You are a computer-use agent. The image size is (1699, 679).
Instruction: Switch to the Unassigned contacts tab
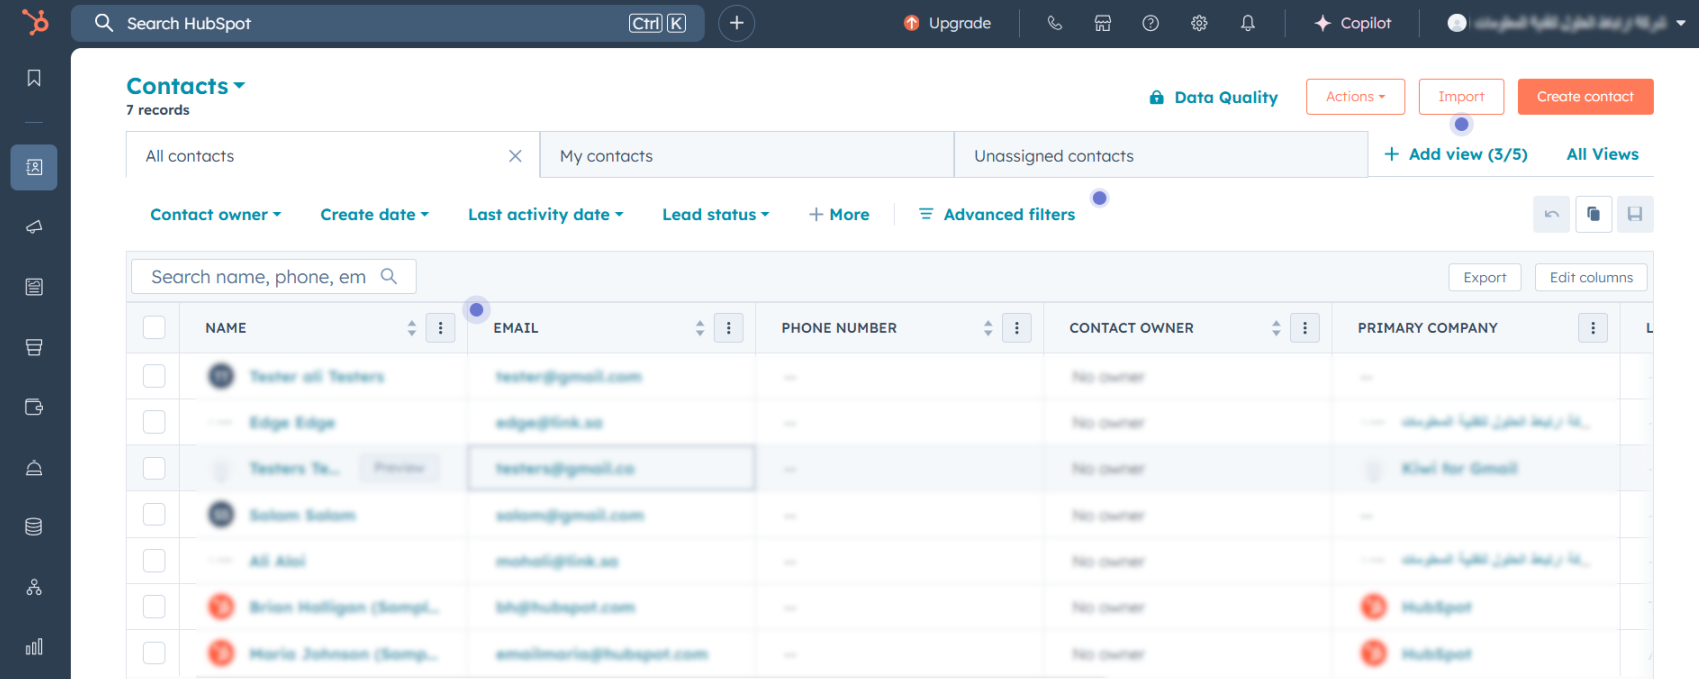1161,156
